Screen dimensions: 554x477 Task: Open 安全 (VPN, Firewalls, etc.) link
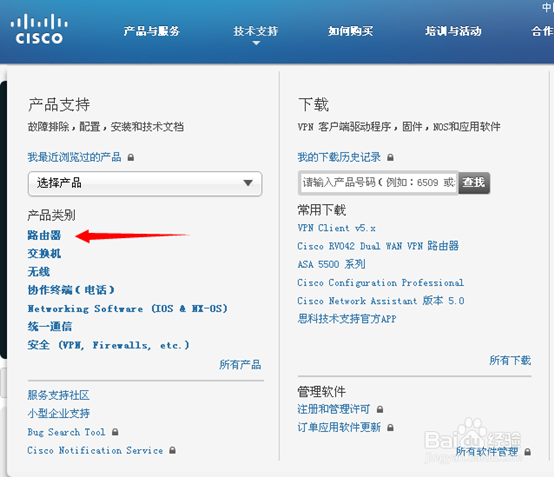coord(108,345)
